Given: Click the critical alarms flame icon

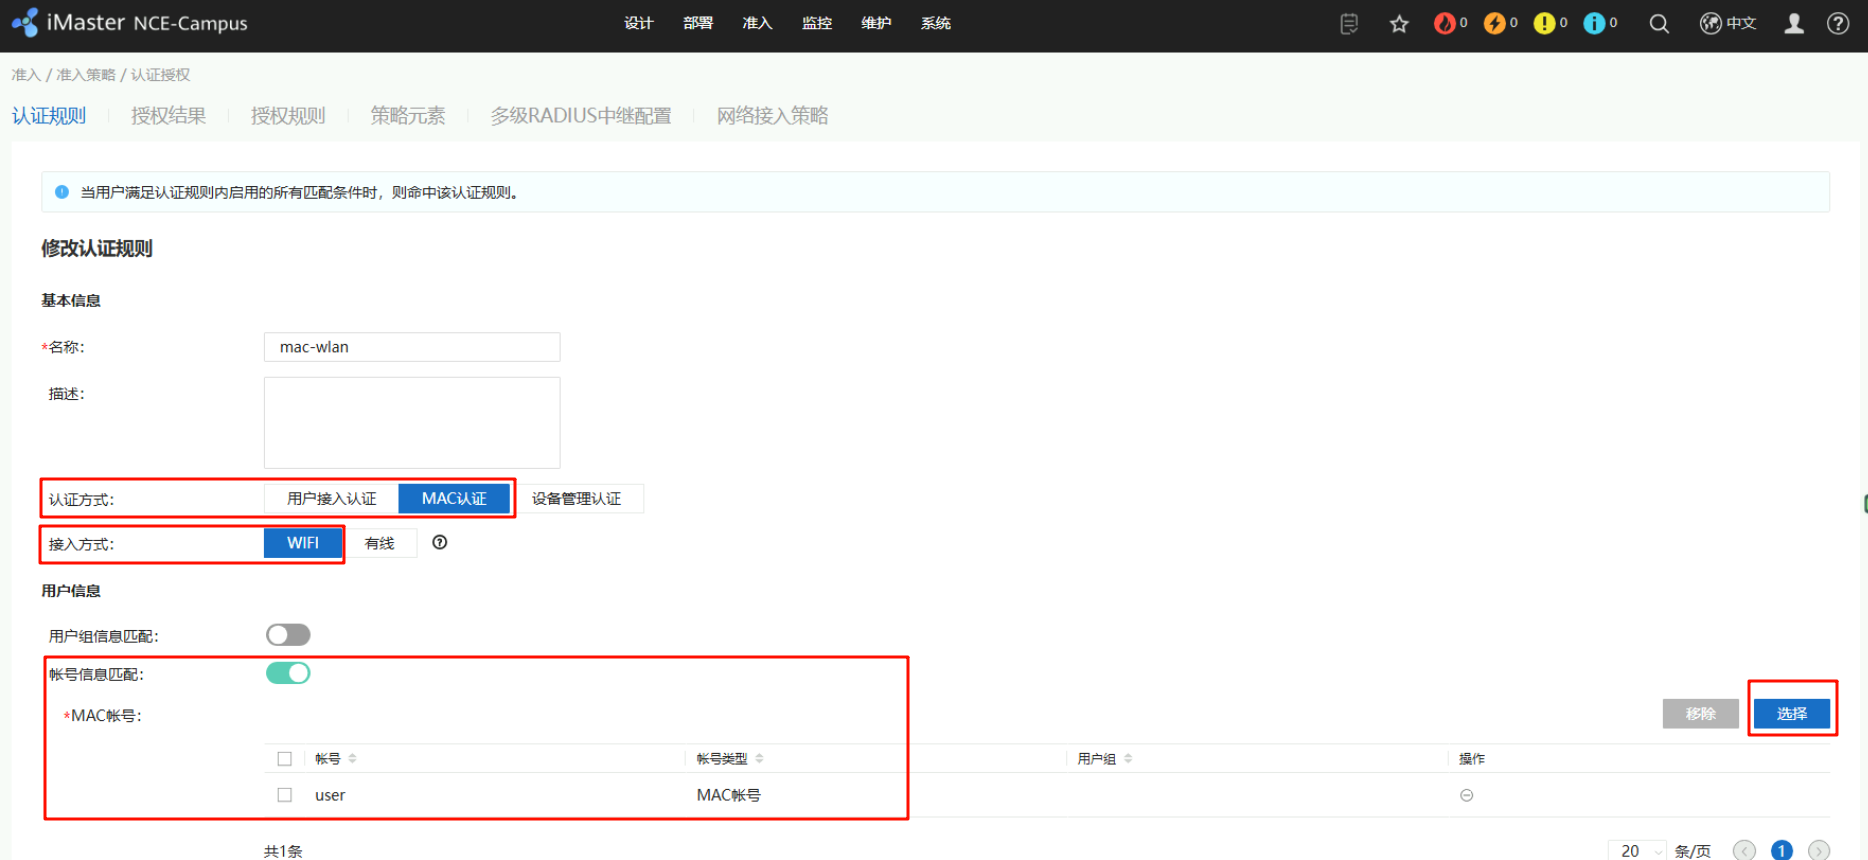Looking at the screenshot, I should tap(1444, 23).
